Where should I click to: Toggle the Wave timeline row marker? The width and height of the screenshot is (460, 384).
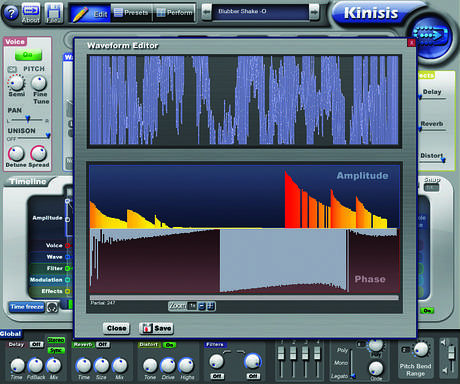pos(67,257)
